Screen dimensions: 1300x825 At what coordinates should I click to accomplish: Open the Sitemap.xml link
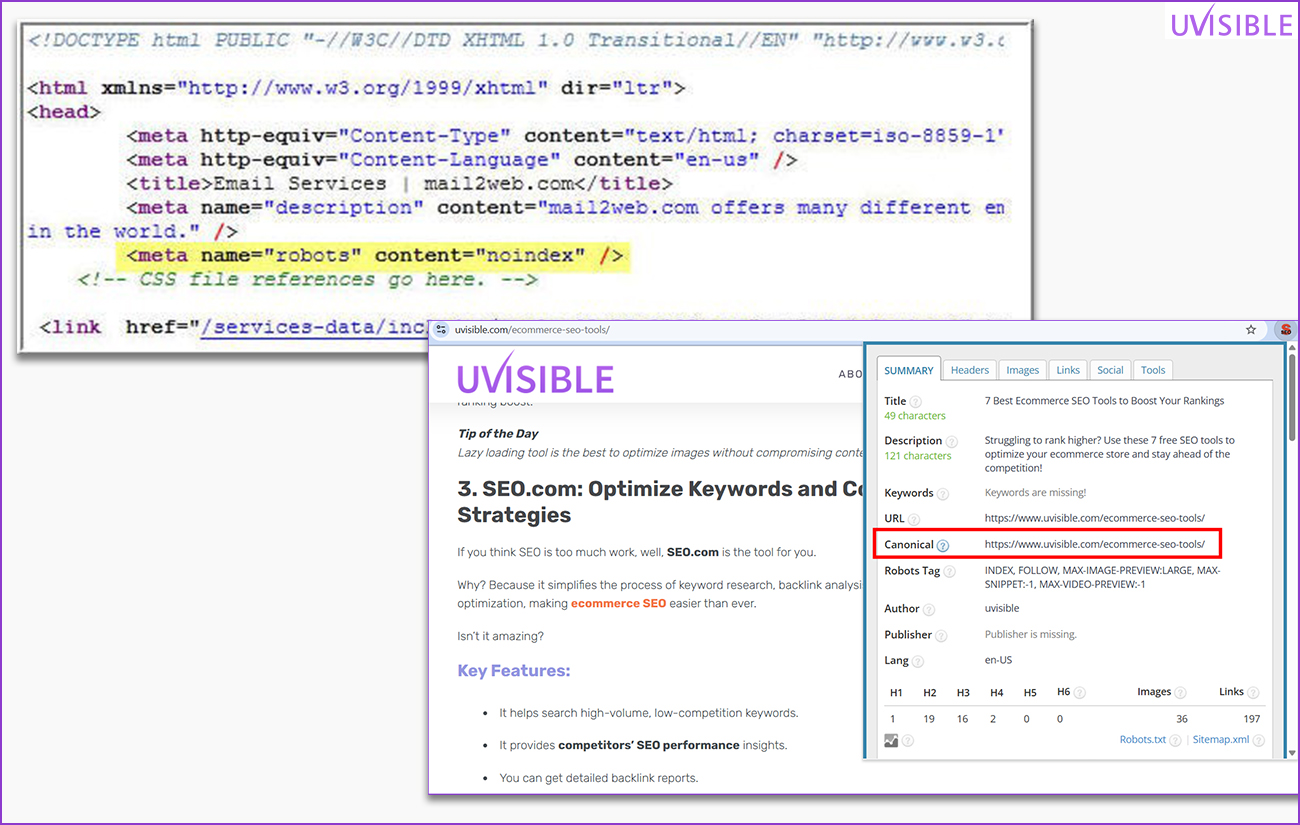[1220, 740]
